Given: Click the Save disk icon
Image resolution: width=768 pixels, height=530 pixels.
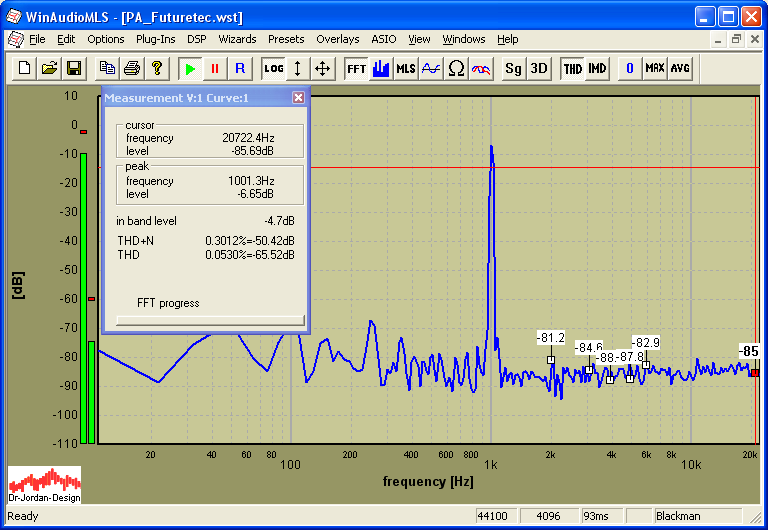Looking at the screenshot, I should pyautogui.click(x=73, y=68).
